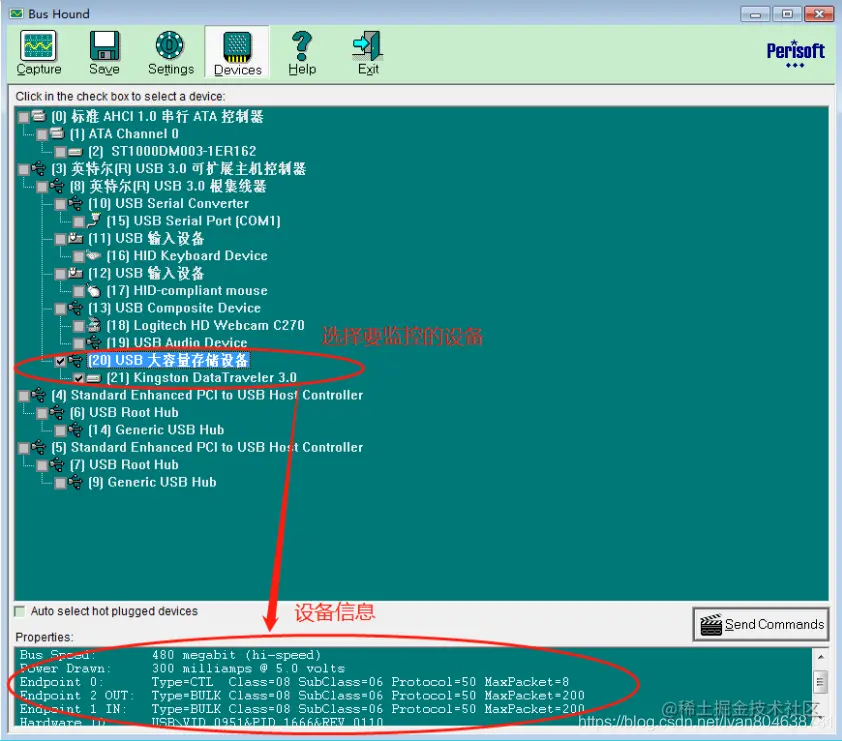This screenshot has height=741, width=842.
Task: Close the Bus Hound window
Action: 819,14
